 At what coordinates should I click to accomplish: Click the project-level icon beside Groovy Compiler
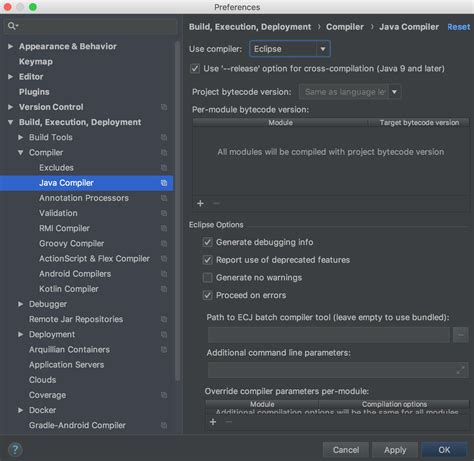[x=164, y=243]
